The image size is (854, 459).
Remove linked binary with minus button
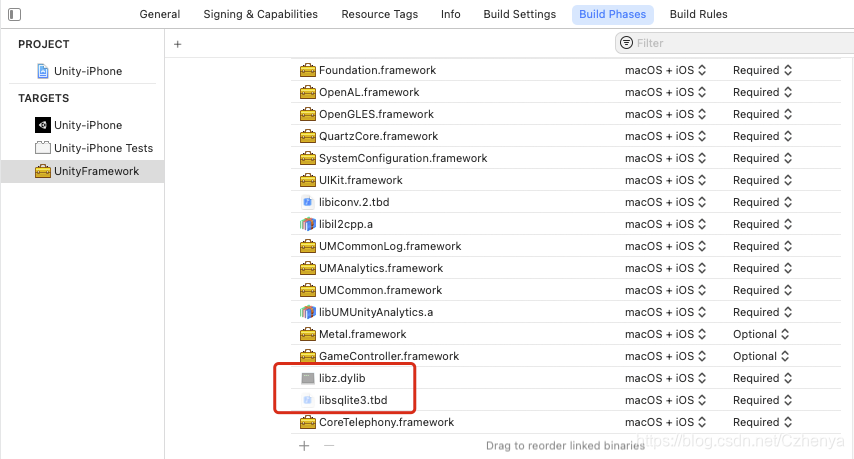(329, 446)
